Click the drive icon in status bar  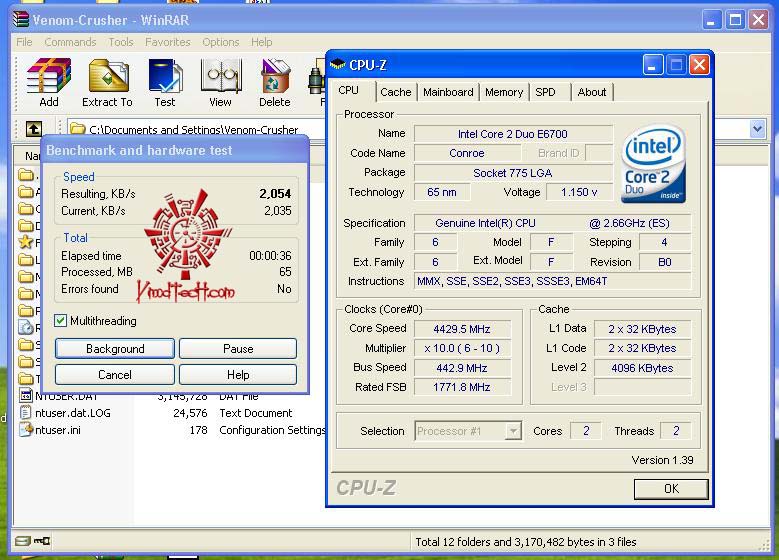pos(22,541)
